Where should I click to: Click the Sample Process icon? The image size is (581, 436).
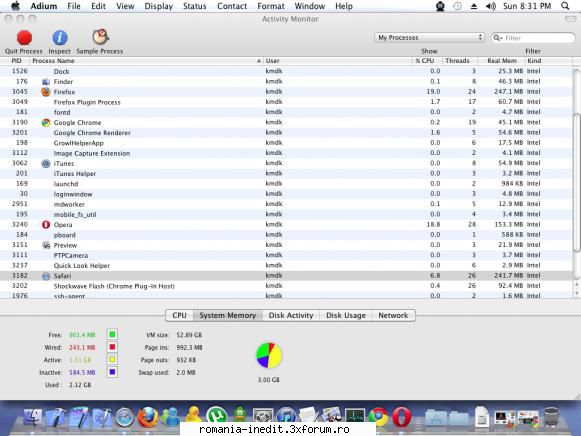tap(100, 37)
